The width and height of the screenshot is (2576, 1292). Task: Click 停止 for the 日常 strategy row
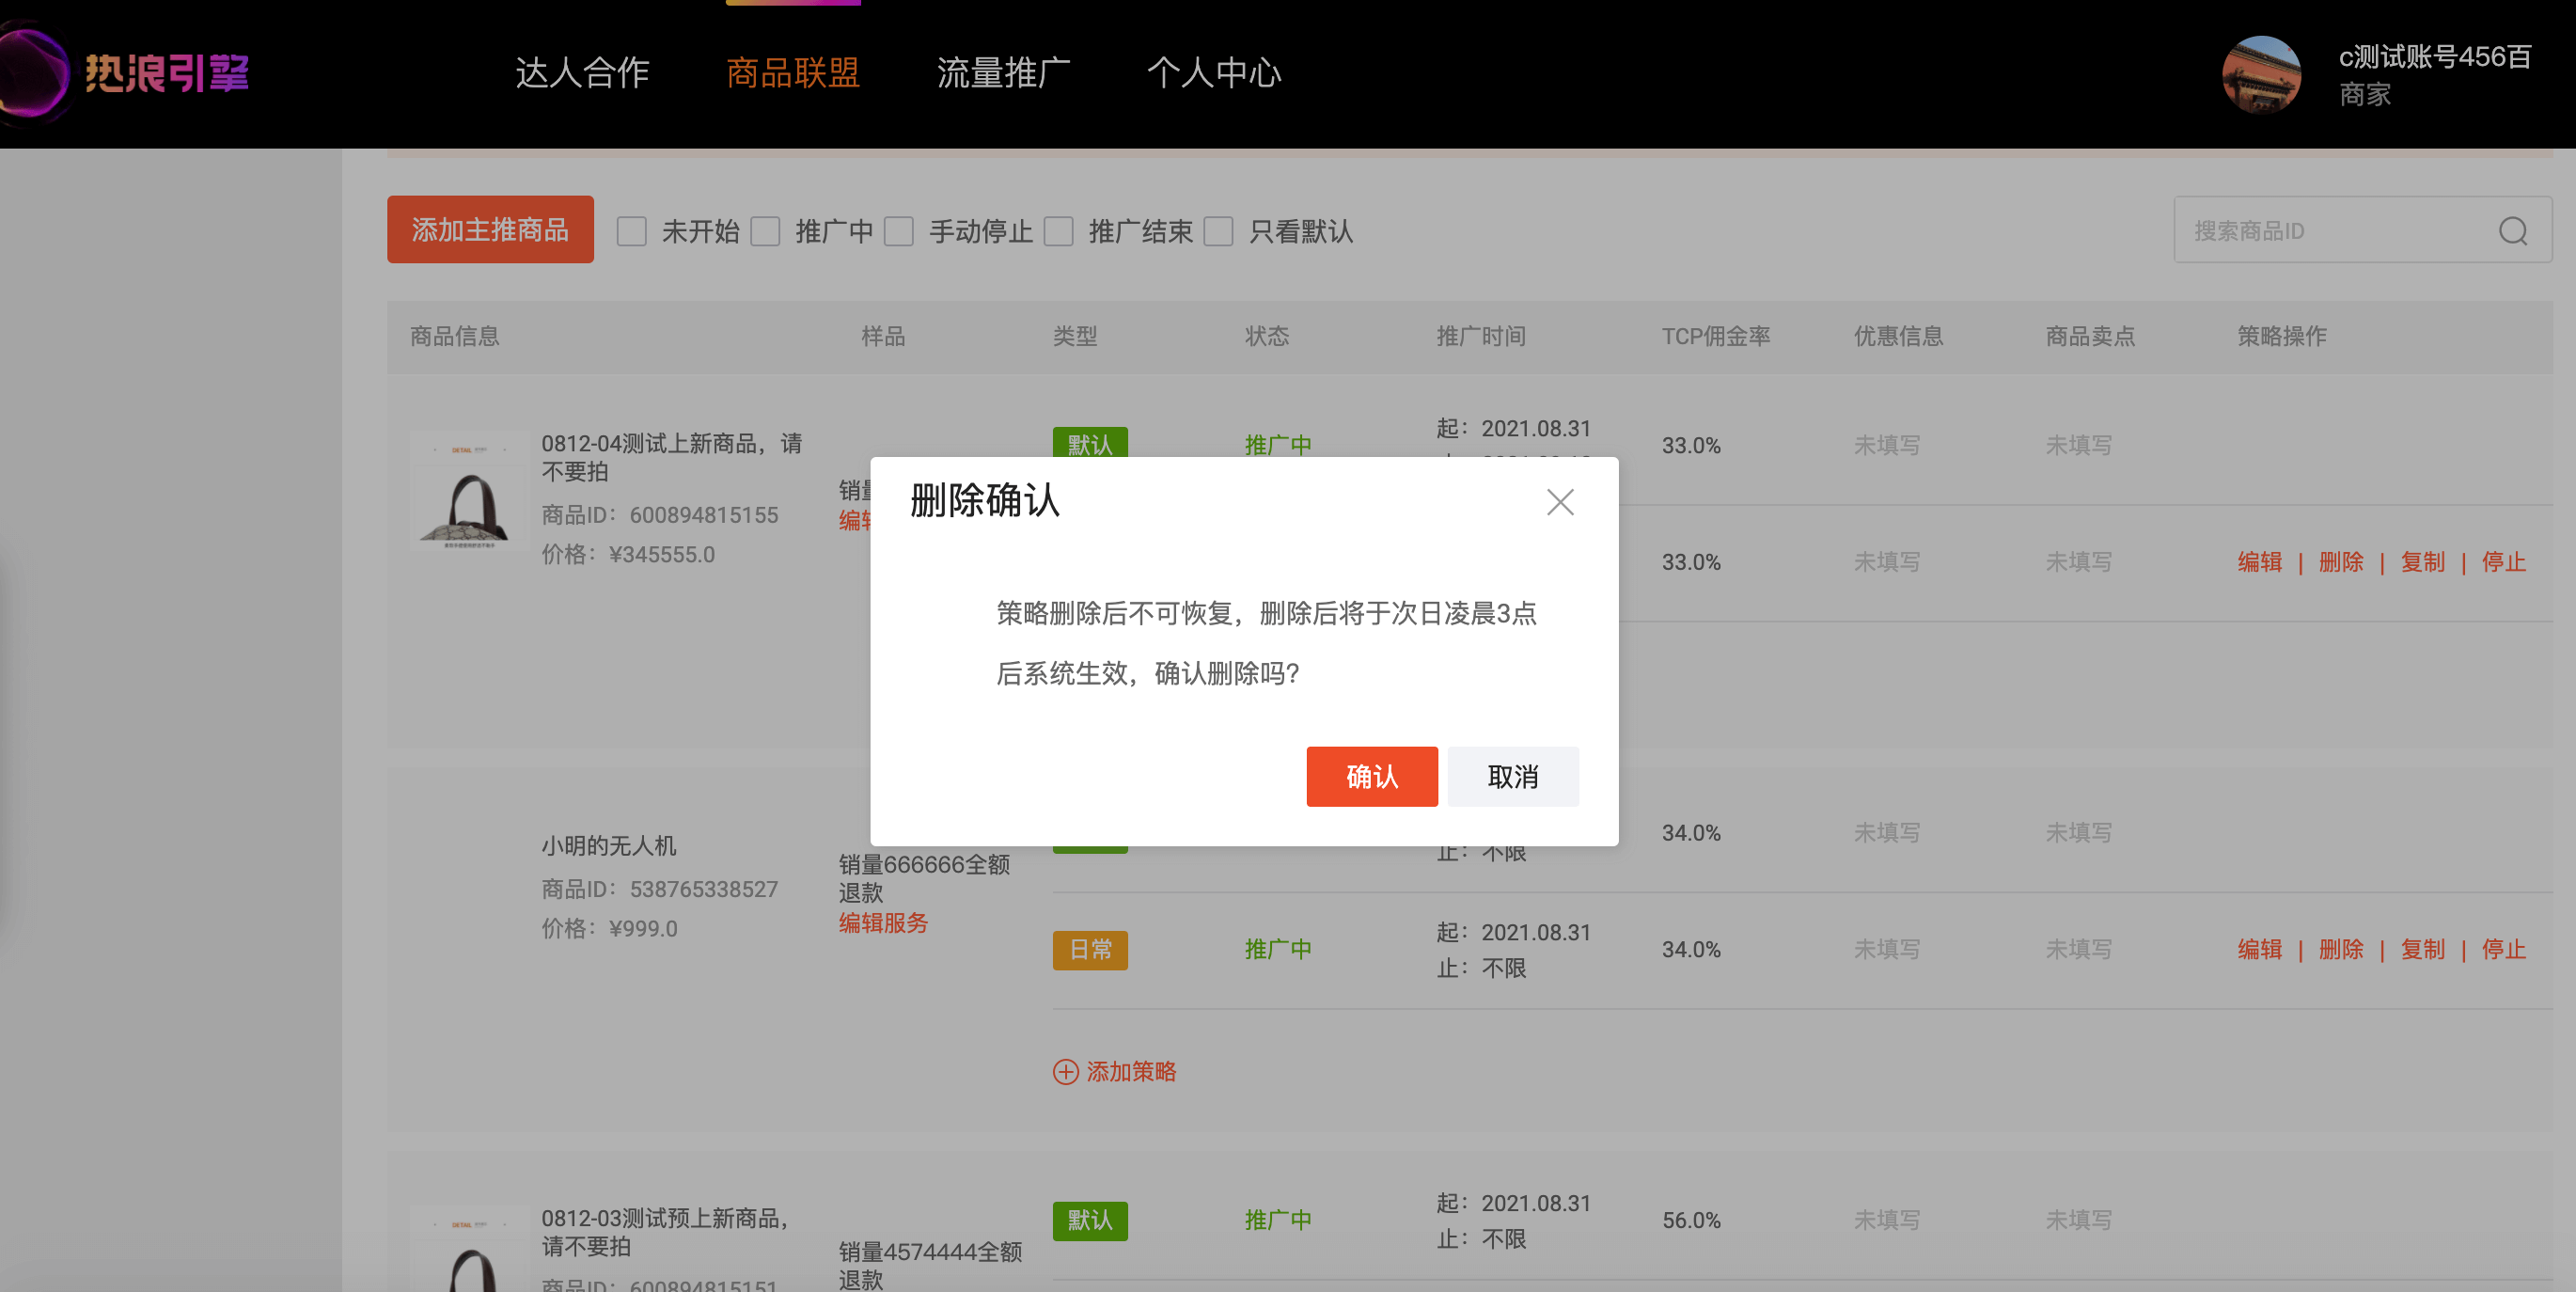coord(2503,949)
